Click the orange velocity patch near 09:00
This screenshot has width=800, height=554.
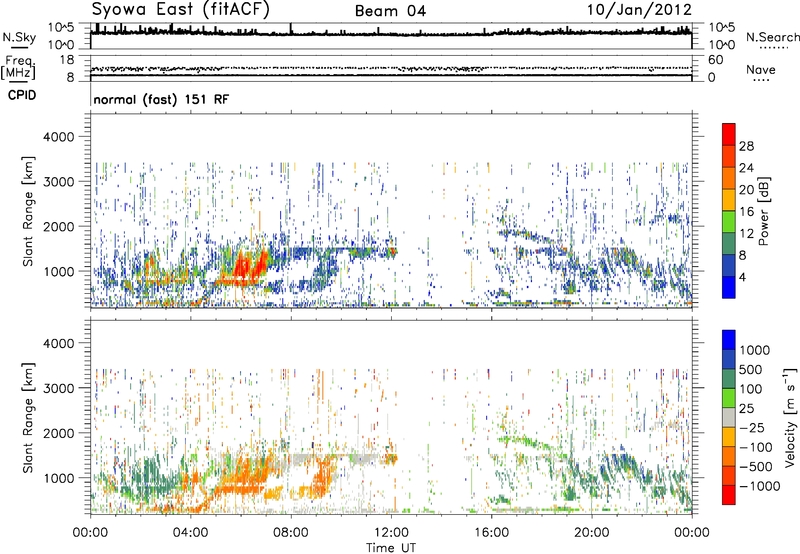(x=322, y=477)
